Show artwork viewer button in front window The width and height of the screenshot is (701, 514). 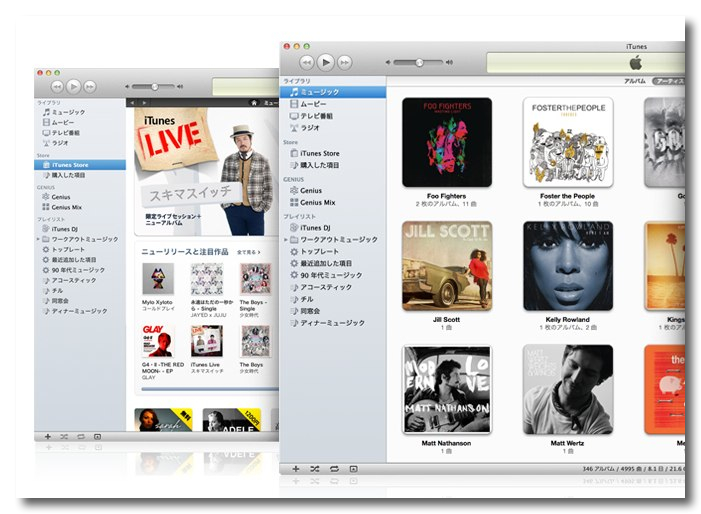point(353,469)
